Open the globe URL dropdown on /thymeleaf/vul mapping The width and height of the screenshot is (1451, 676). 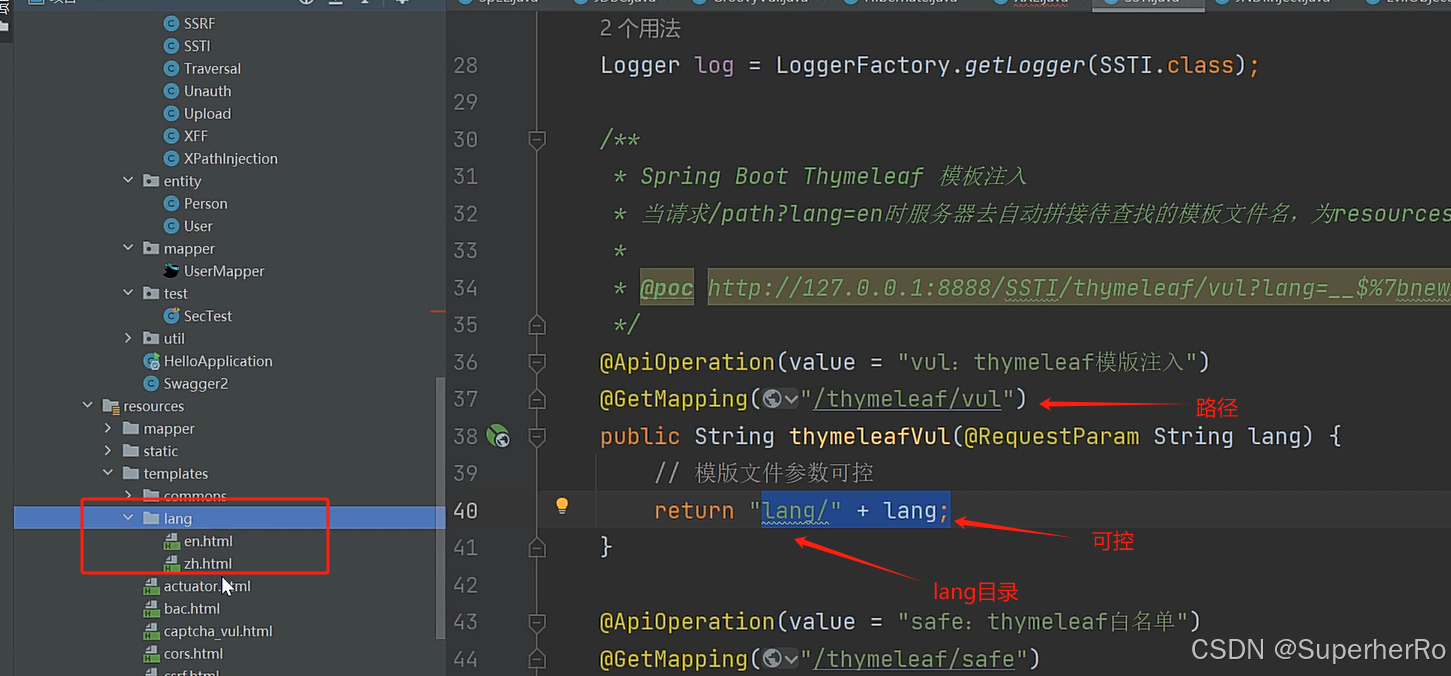point(781,399)
